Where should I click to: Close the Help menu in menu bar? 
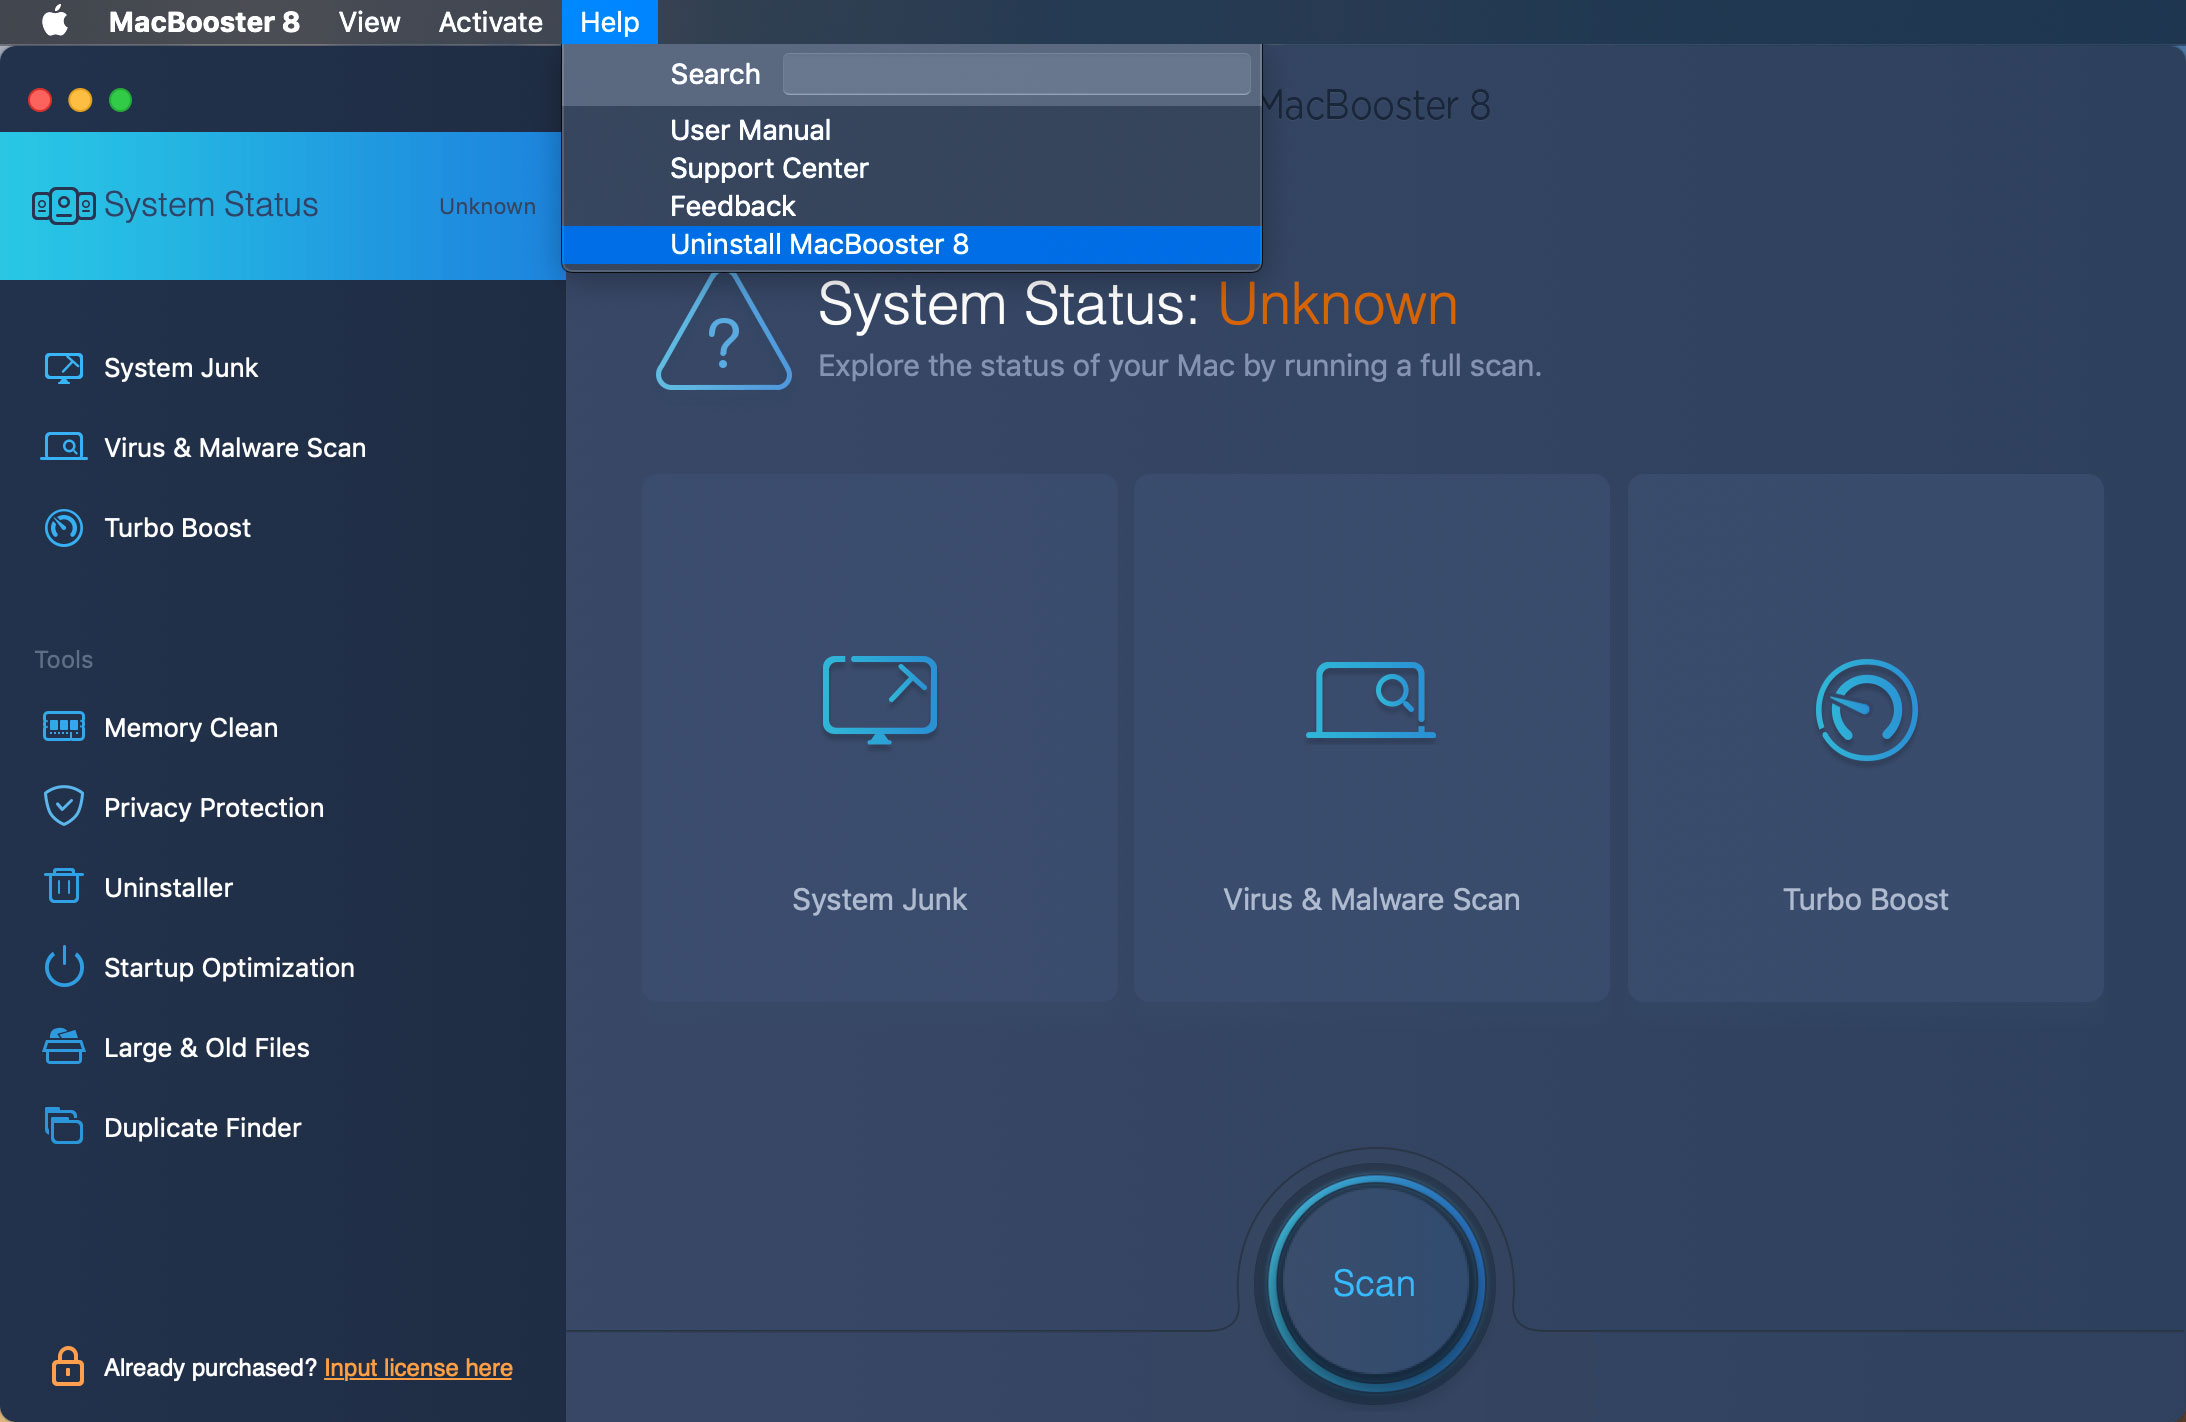[609, 22]
